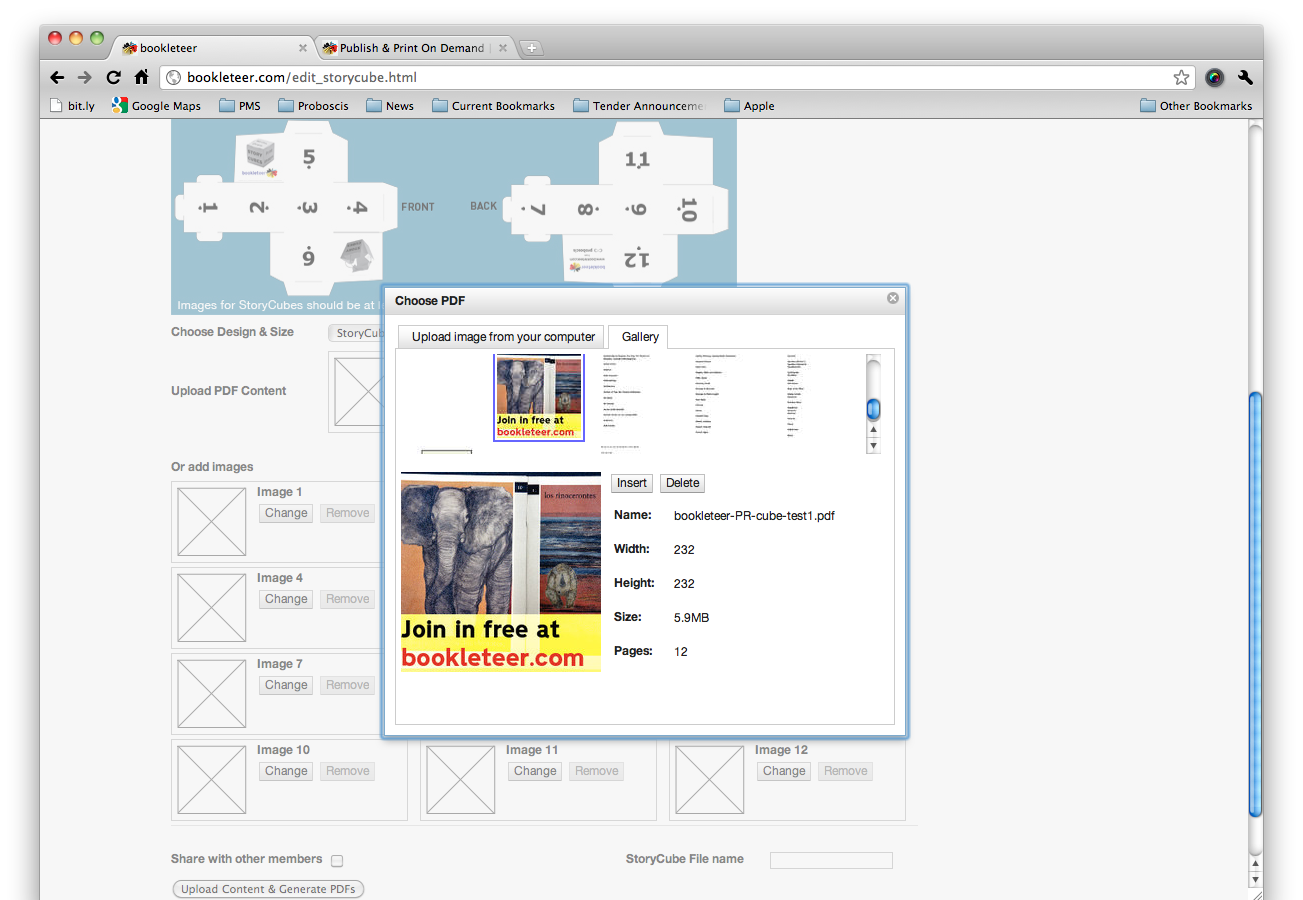Click Change for Image 4
1303x900 pixels.
[x=286, y=599]
